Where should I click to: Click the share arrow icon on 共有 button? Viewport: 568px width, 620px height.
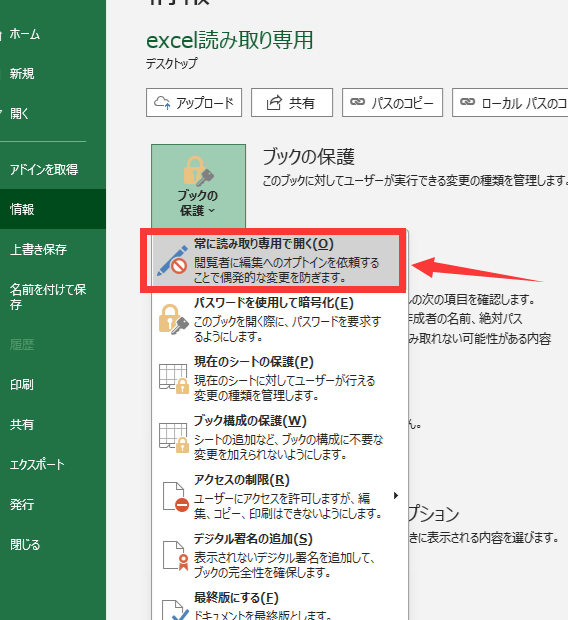pos(274,103)
